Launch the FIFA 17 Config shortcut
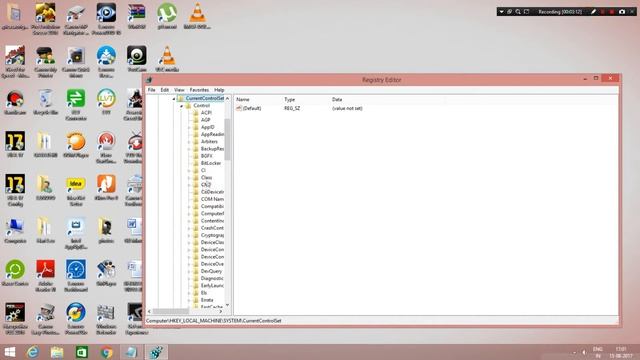The image size is (640, 360). point(15,190)
